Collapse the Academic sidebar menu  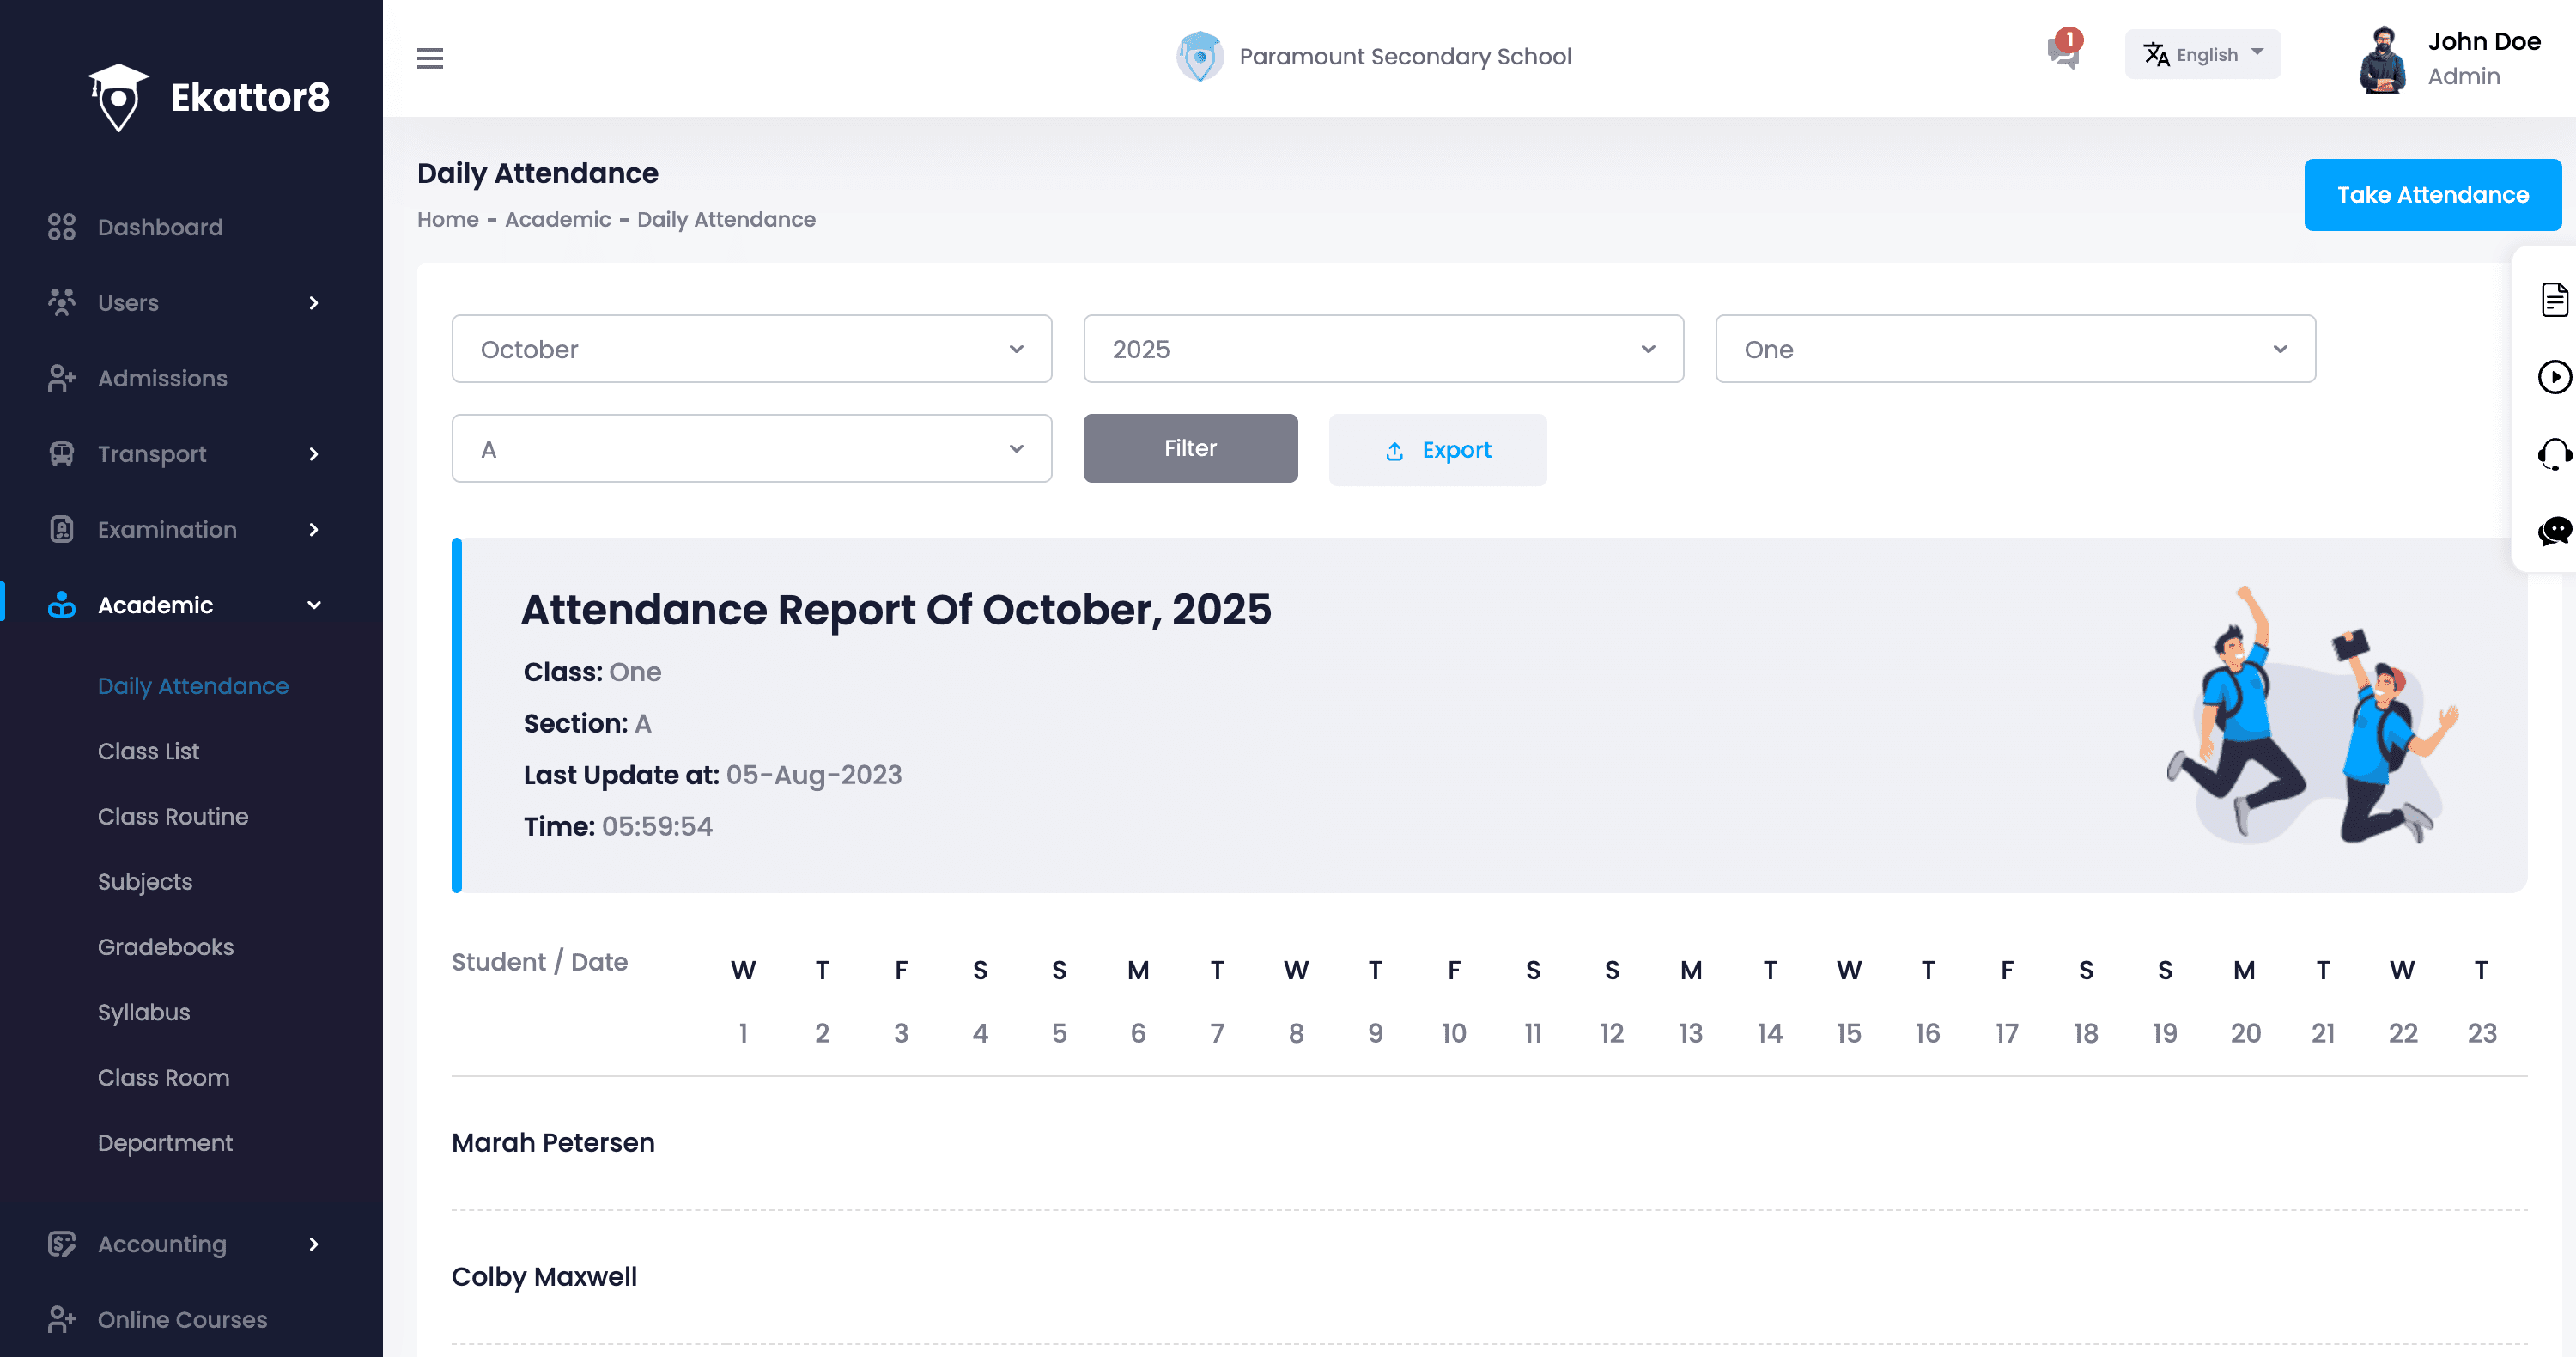point(185,605)
